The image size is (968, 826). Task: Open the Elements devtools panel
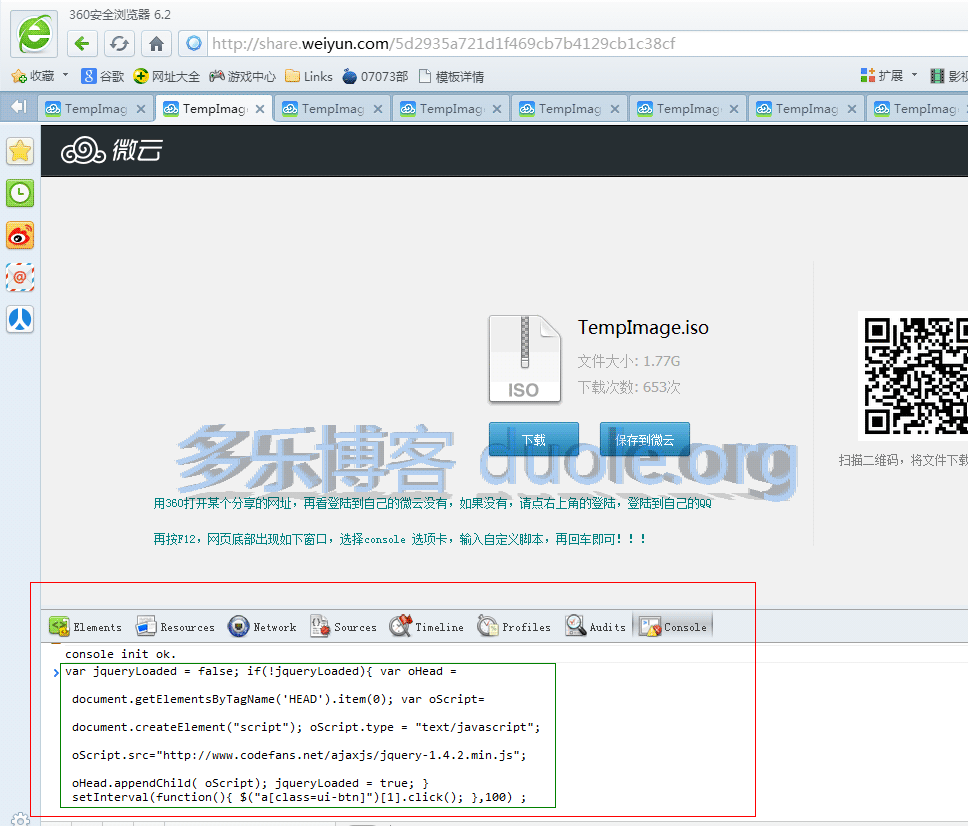[85, 627]
